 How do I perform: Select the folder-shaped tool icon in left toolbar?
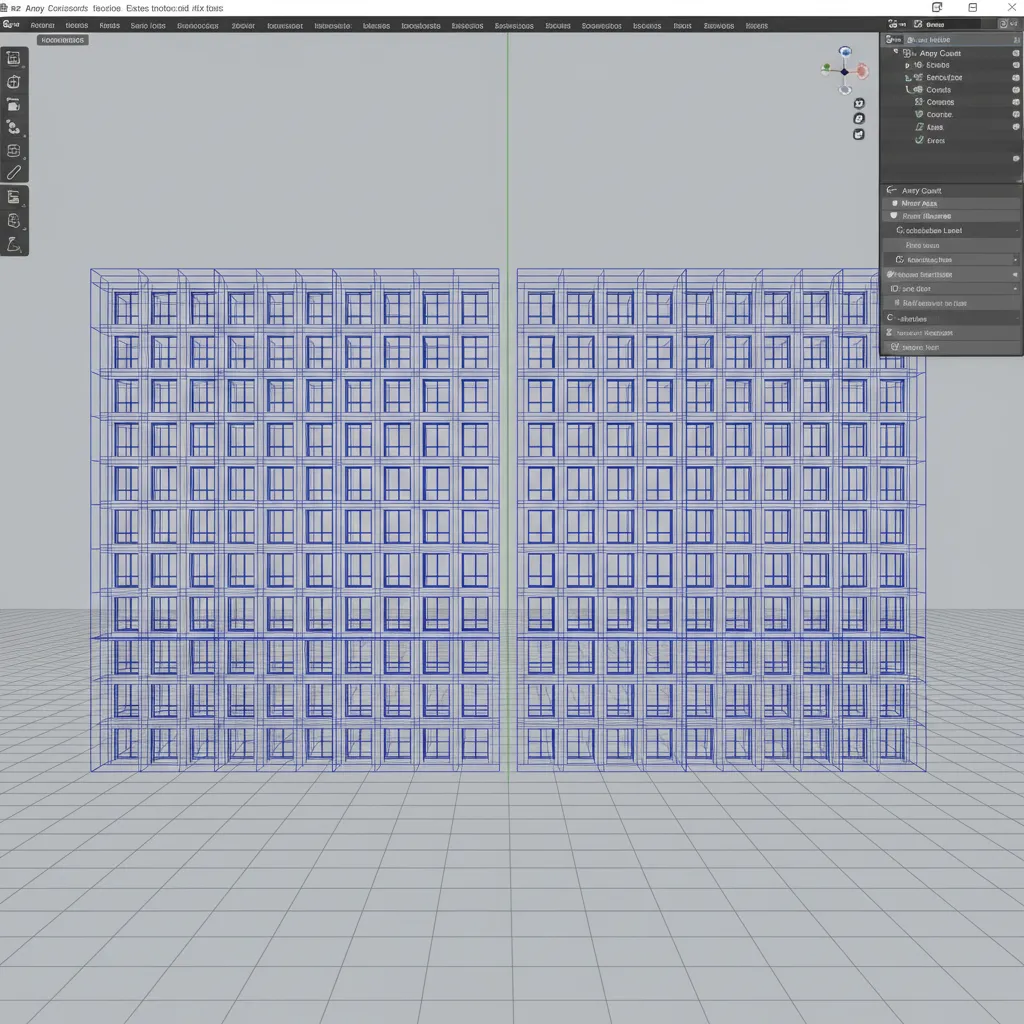pos(14,104)
